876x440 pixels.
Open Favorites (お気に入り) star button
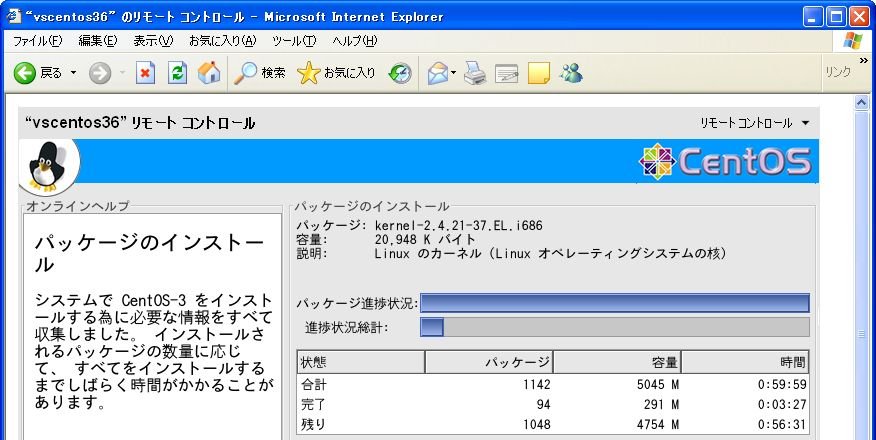[x=336, y=73]
